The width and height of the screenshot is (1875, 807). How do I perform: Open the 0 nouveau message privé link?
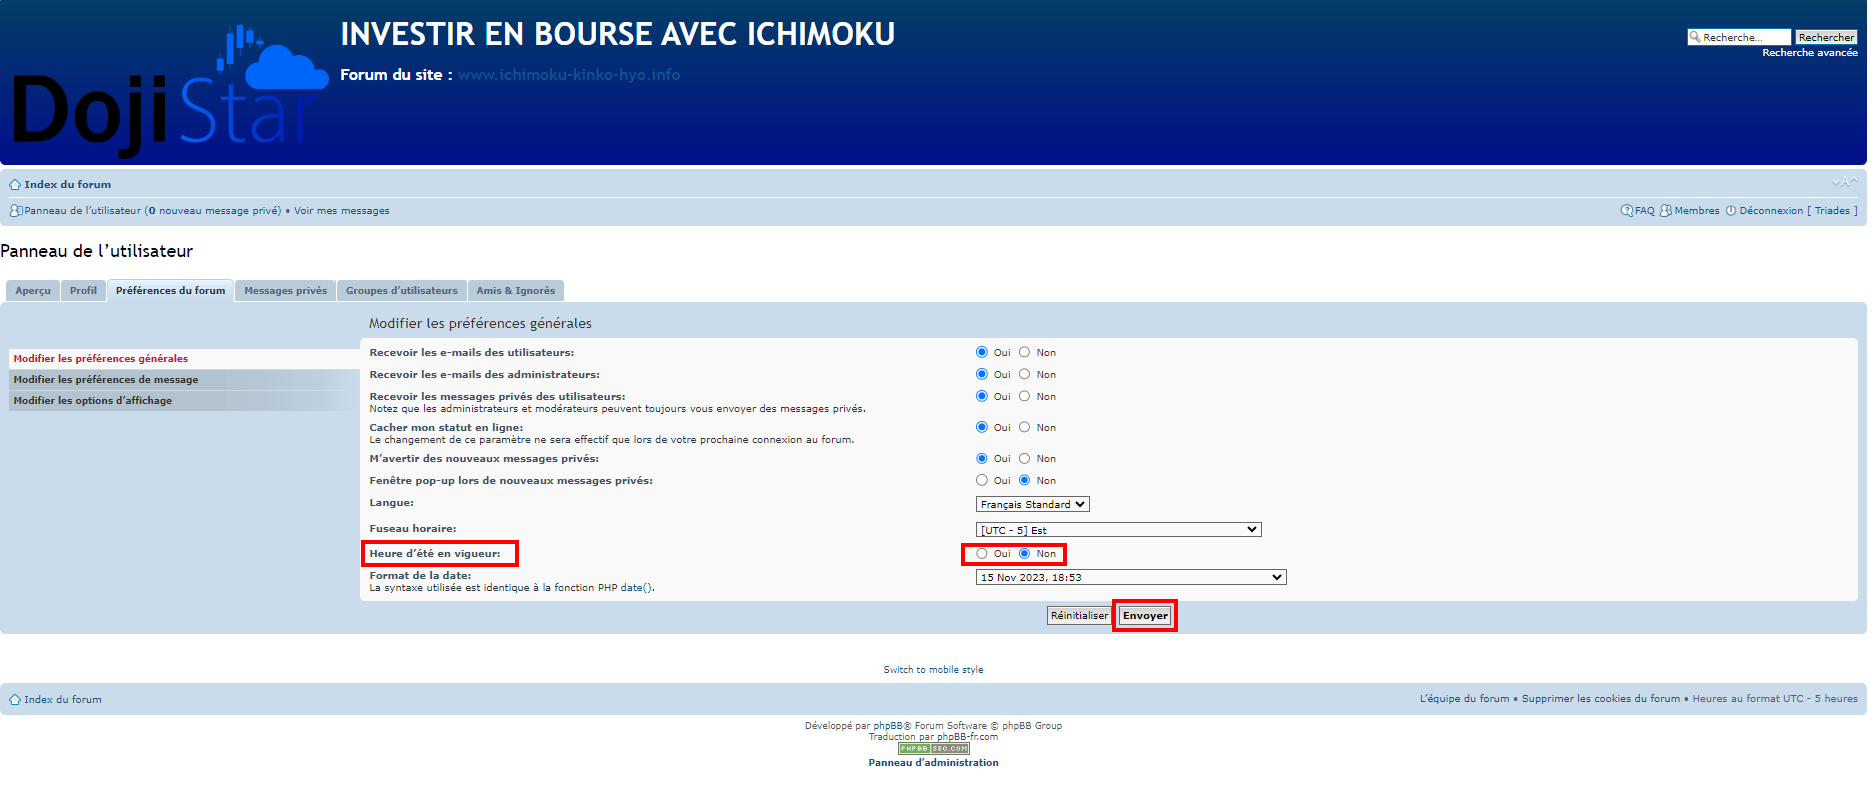(215, 211)
